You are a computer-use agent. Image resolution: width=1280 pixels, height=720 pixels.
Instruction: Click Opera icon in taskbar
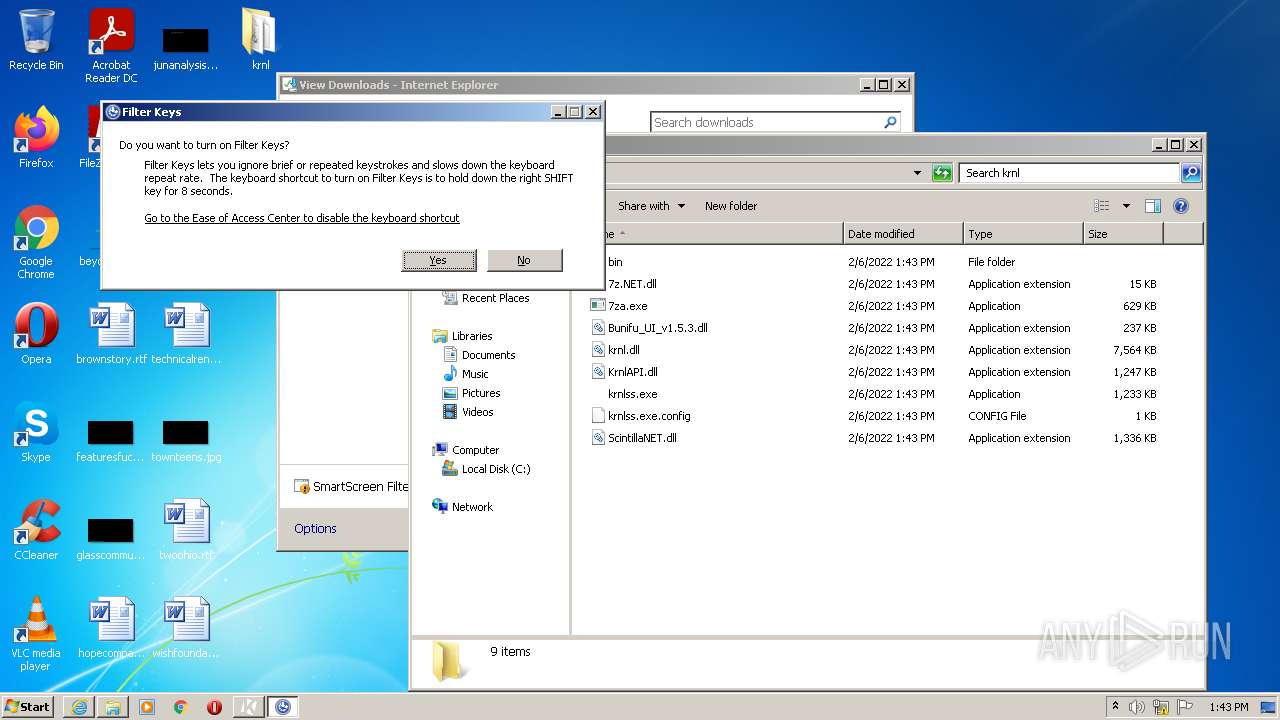pyautogui.click(x=214, y=707)
